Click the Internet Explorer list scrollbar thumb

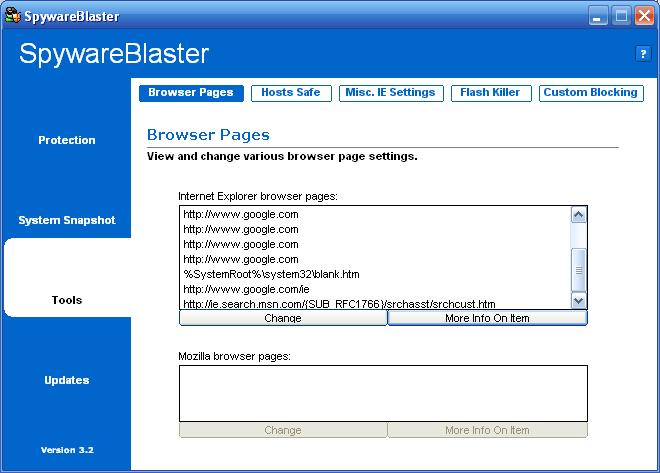(579, 270)
